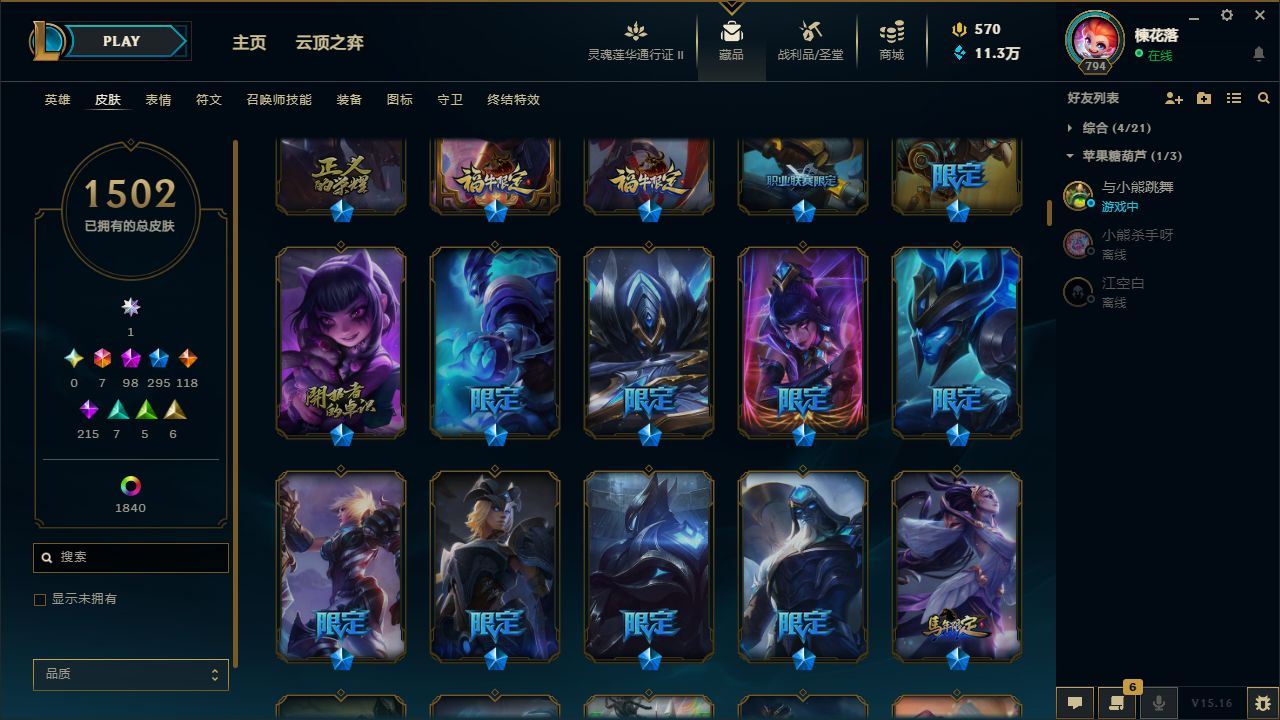Open the chat bubble icon
The width and height of the screenshot is (1280, 720).
1074,703
